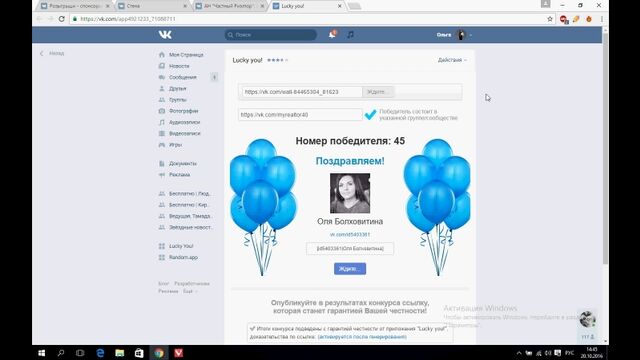Open Windows Store icon in taskbar

tap(139, 353)
